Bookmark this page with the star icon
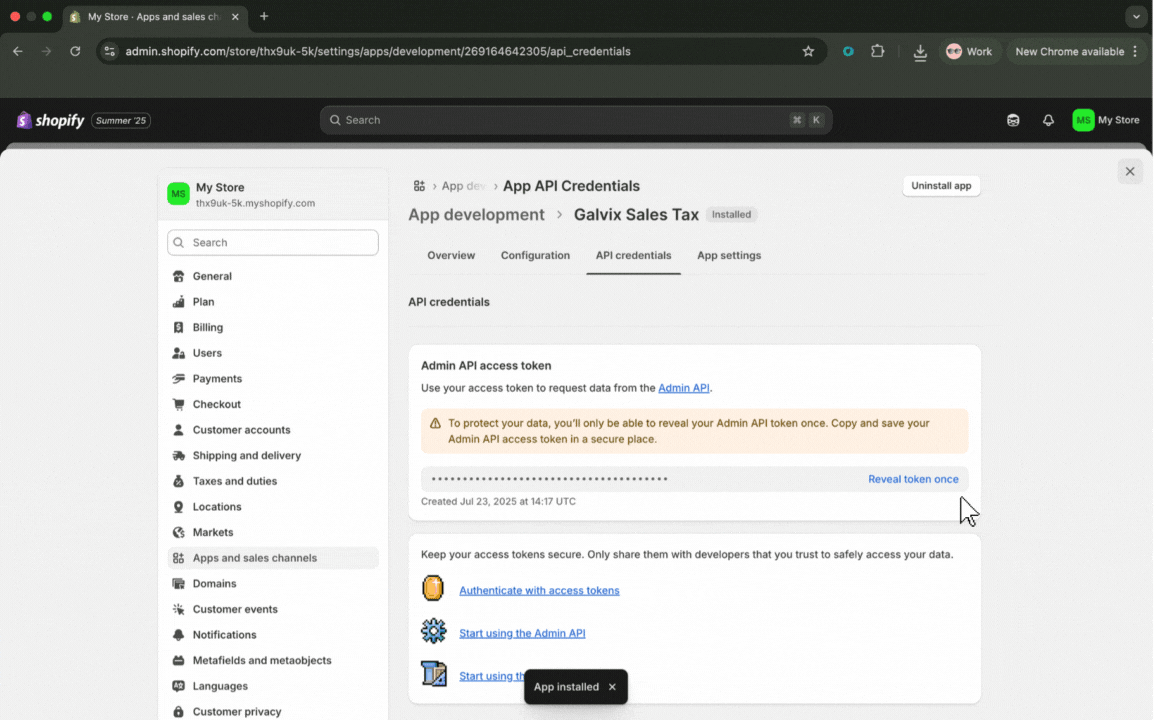Viewport: 1154px width, 720px height. [x=808, y=52]
